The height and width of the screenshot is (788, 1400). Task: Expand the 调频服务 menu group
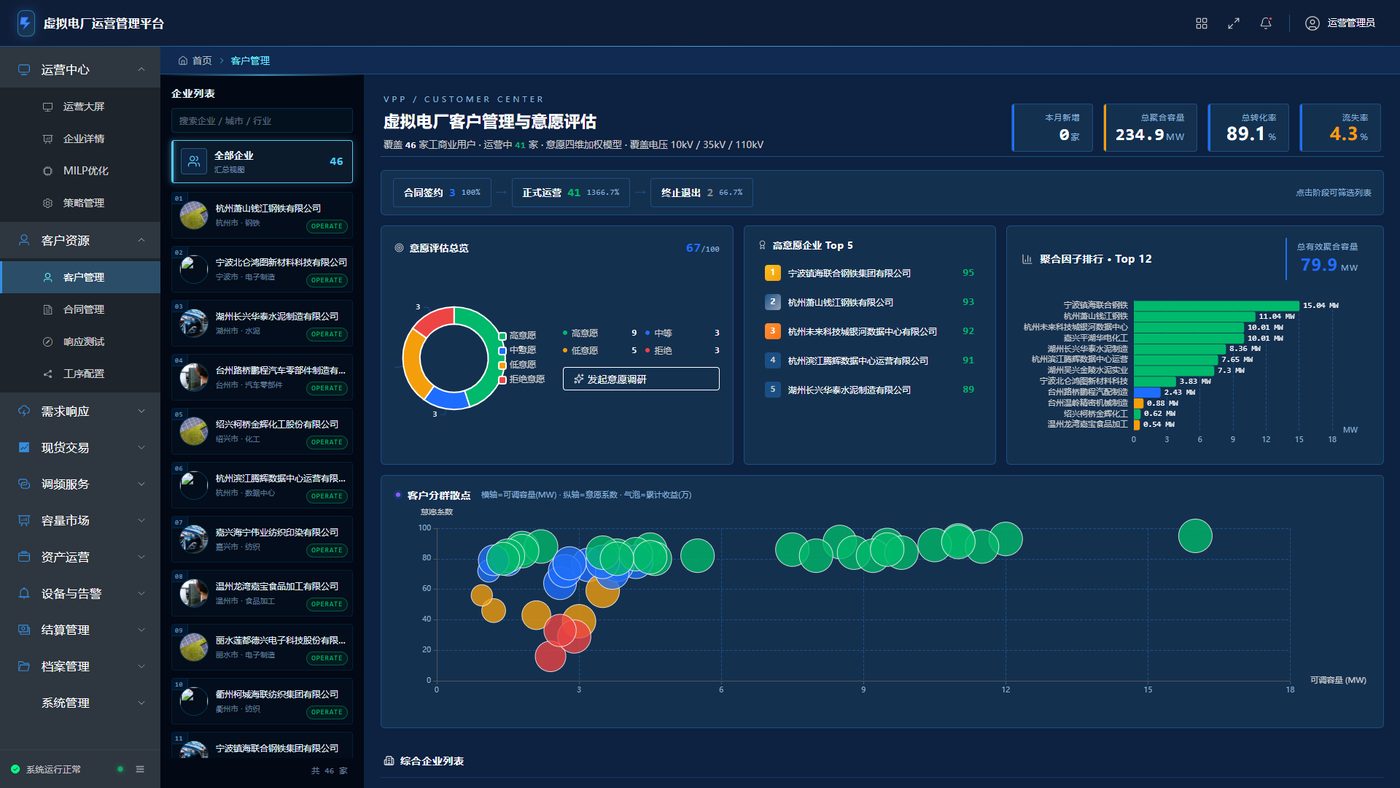(80, 484)
